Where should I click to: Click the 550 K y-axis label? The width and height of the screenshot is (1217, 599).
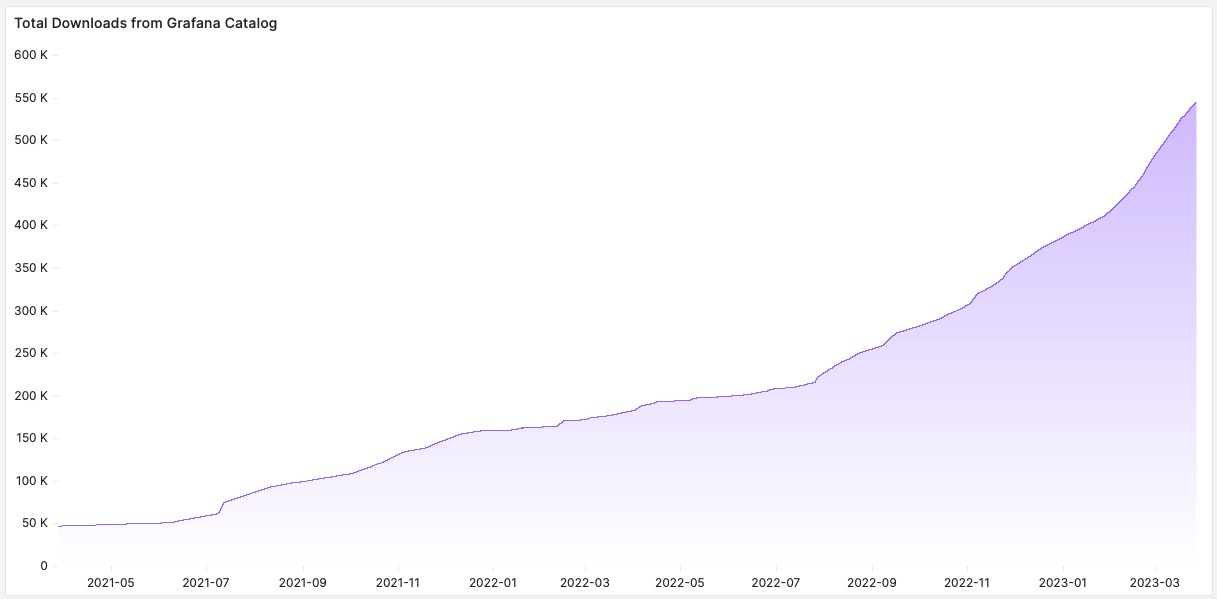point(30,98)
